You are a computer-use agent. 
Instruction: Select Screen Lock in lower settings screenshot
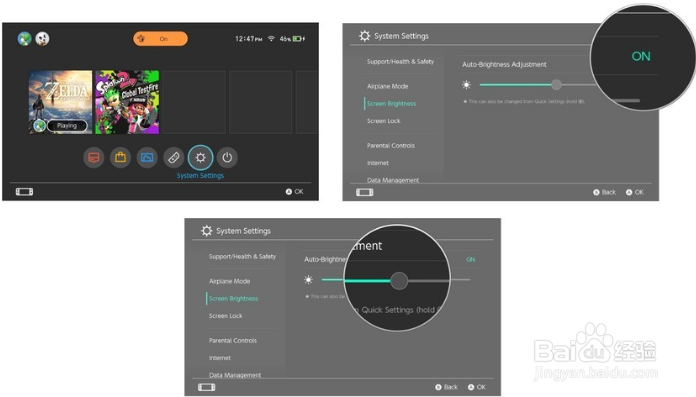coord(225,316)
